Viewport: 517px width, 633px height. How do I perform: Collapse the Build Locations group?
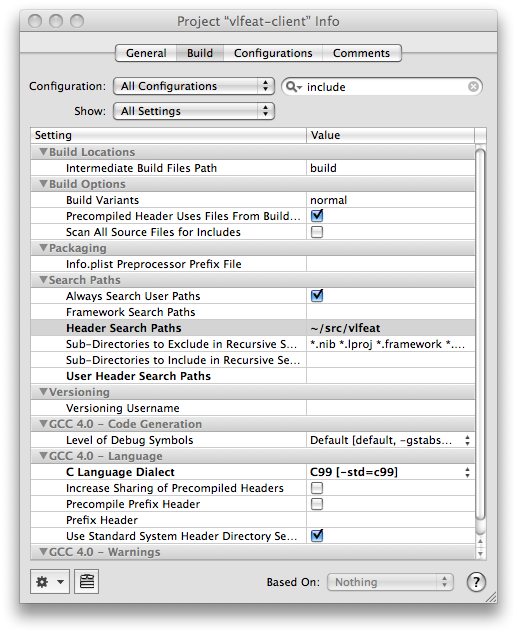(43, 152)
